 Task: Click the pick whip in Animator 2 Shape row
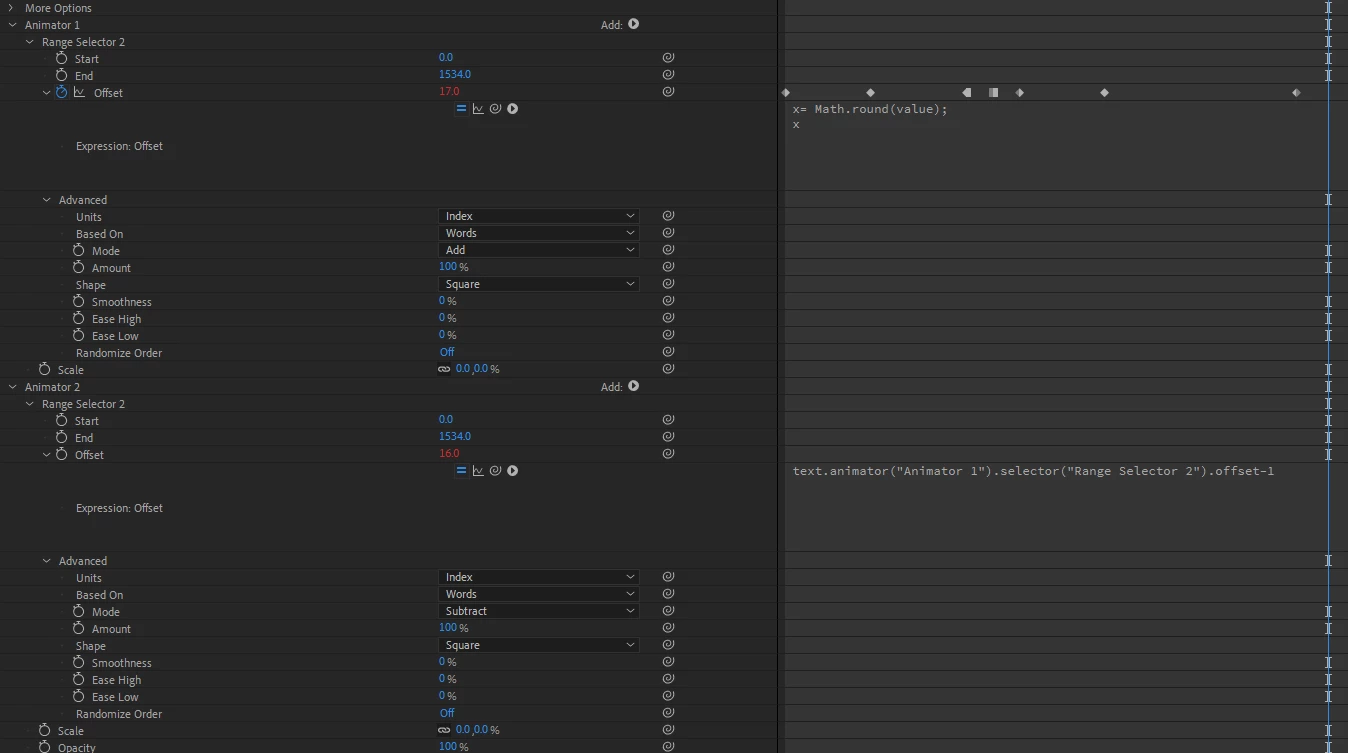[668, 645]
